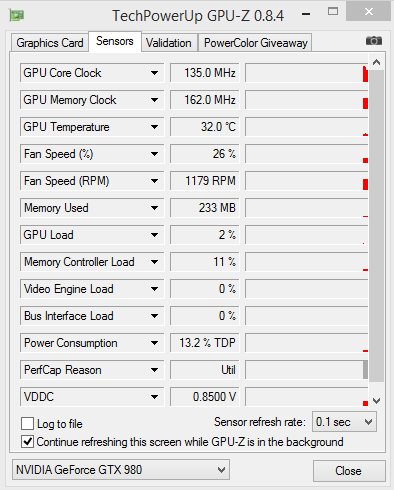Open the Validation tab
This screenshot has width=394, height=490.
click(x=169, y=43)
